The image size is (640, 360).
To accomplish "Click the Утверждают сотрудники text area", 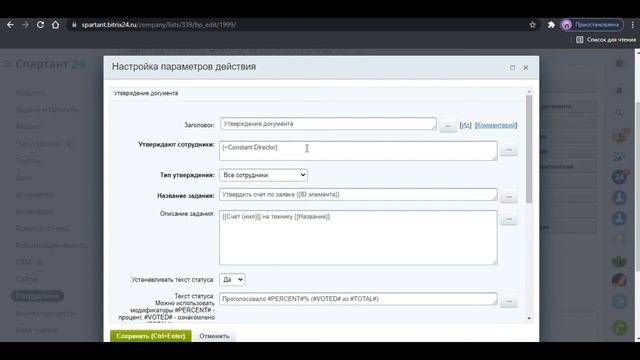I will (x=358, y=151).
